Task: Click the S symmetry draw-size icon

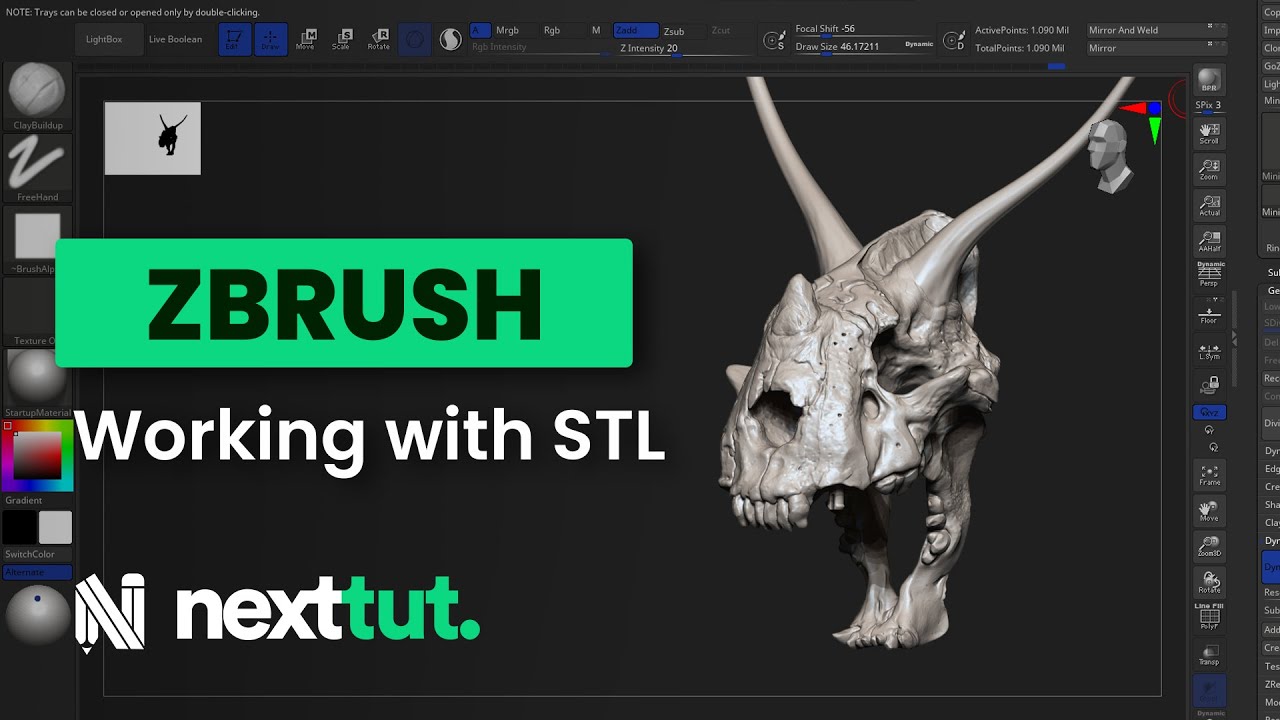Action: pos(774,39)
